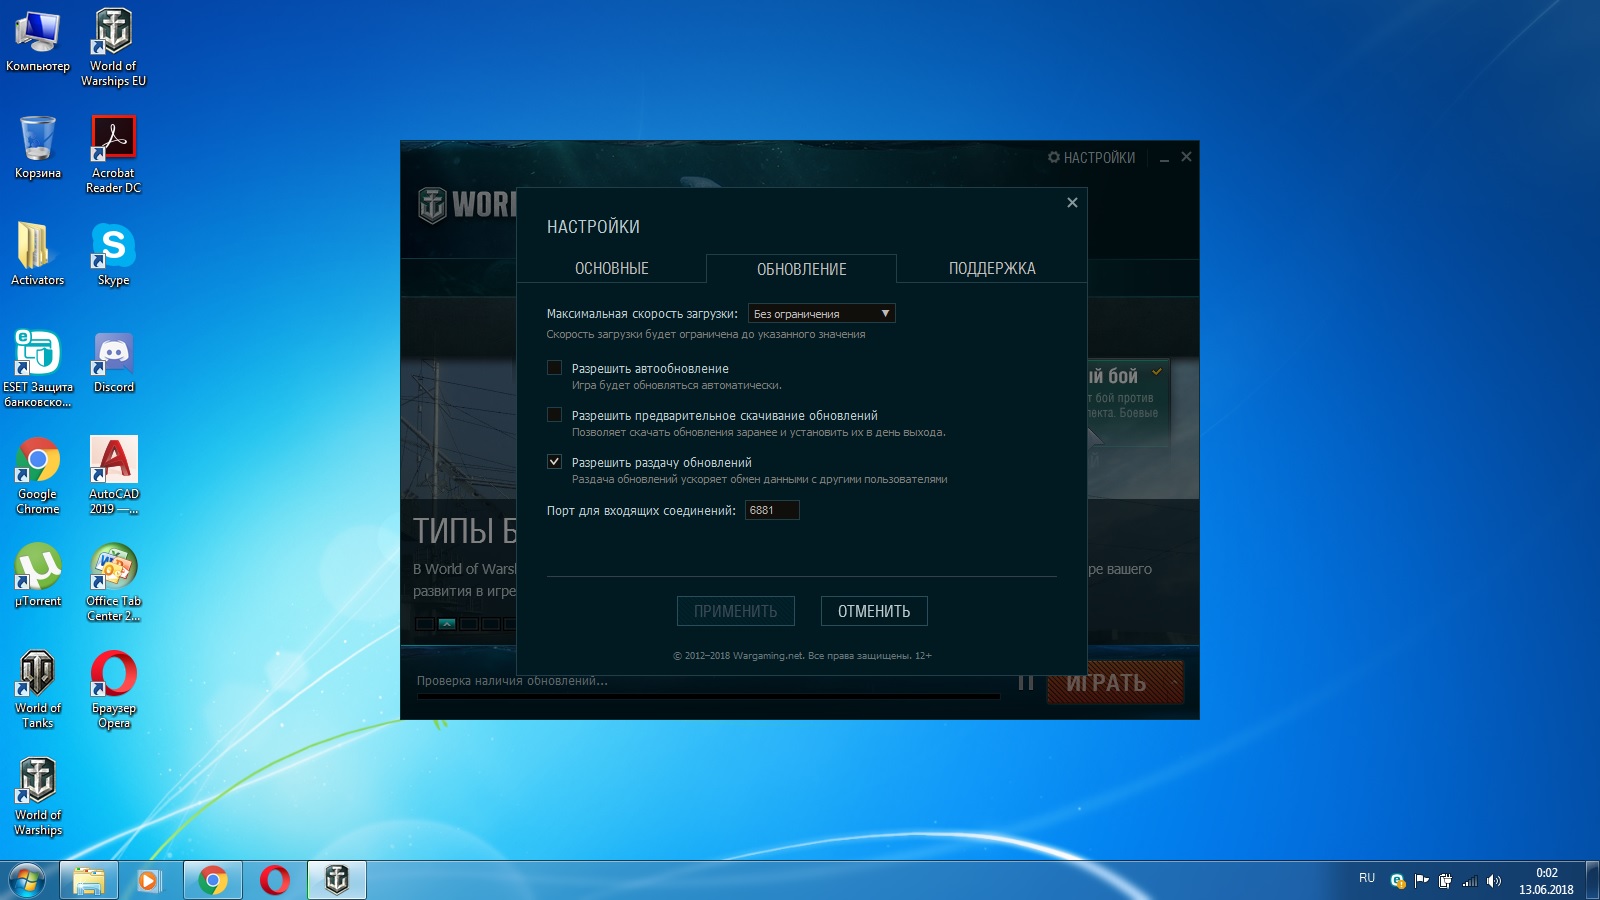Open network signal tray icon
Screen dimensions: 1600x900
click(1469, 881)
